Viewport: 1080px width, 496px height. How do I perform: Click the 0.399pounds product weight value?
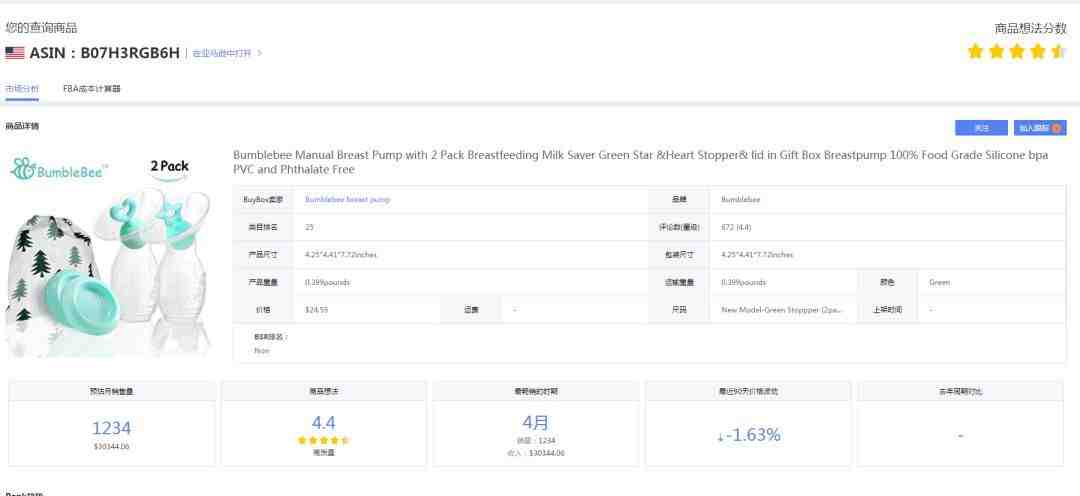pyautogui.click(x=329, y=282)
